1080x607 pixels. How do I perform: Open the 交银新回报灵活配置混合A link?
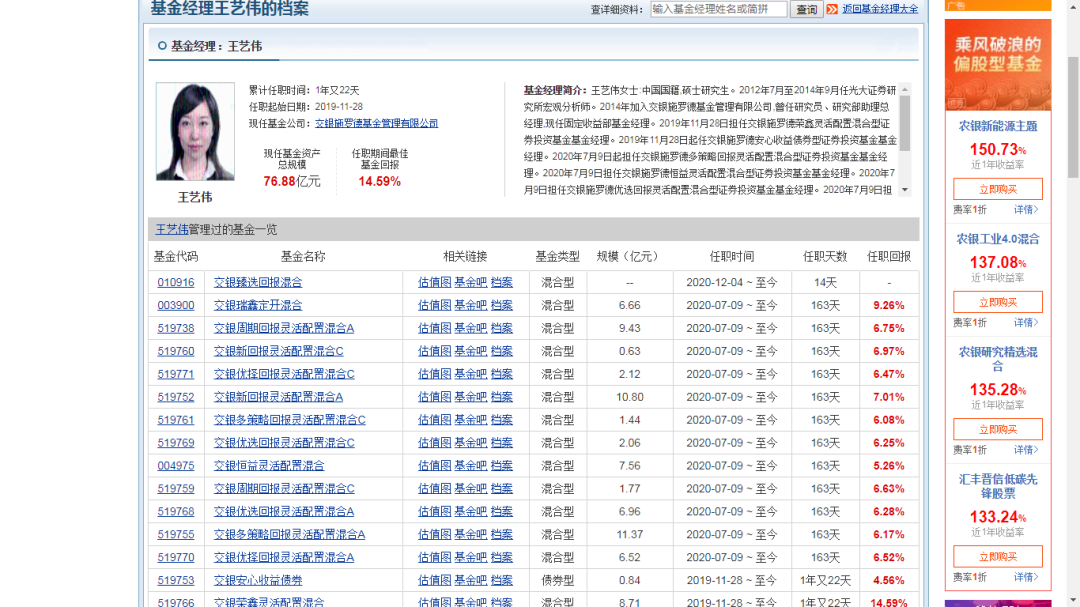278,397
